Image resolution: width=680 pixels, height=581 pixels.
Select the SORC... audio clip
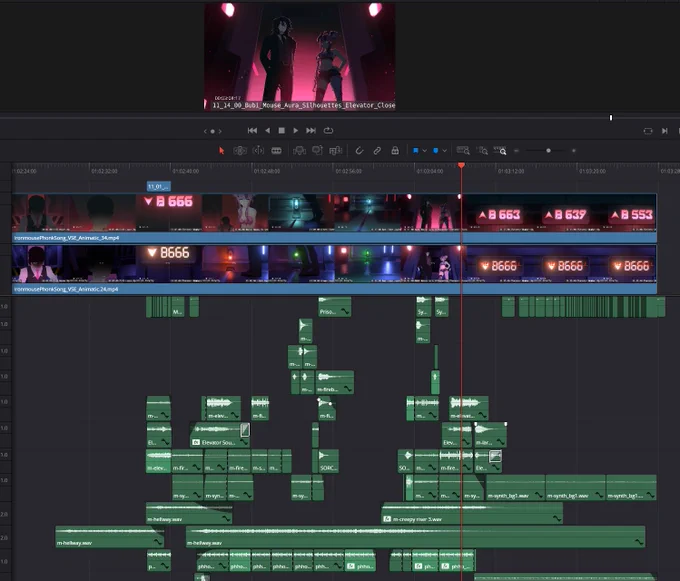pyautogui.click(x=328, y=461)
